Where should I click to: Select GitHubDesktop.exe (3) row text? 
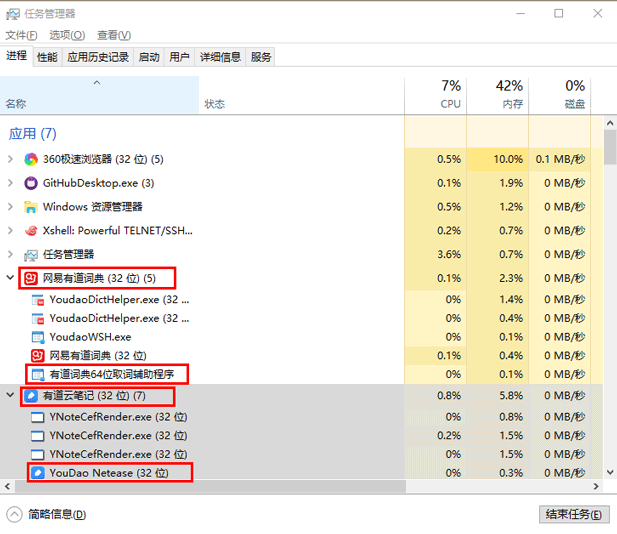pos(98,183)
